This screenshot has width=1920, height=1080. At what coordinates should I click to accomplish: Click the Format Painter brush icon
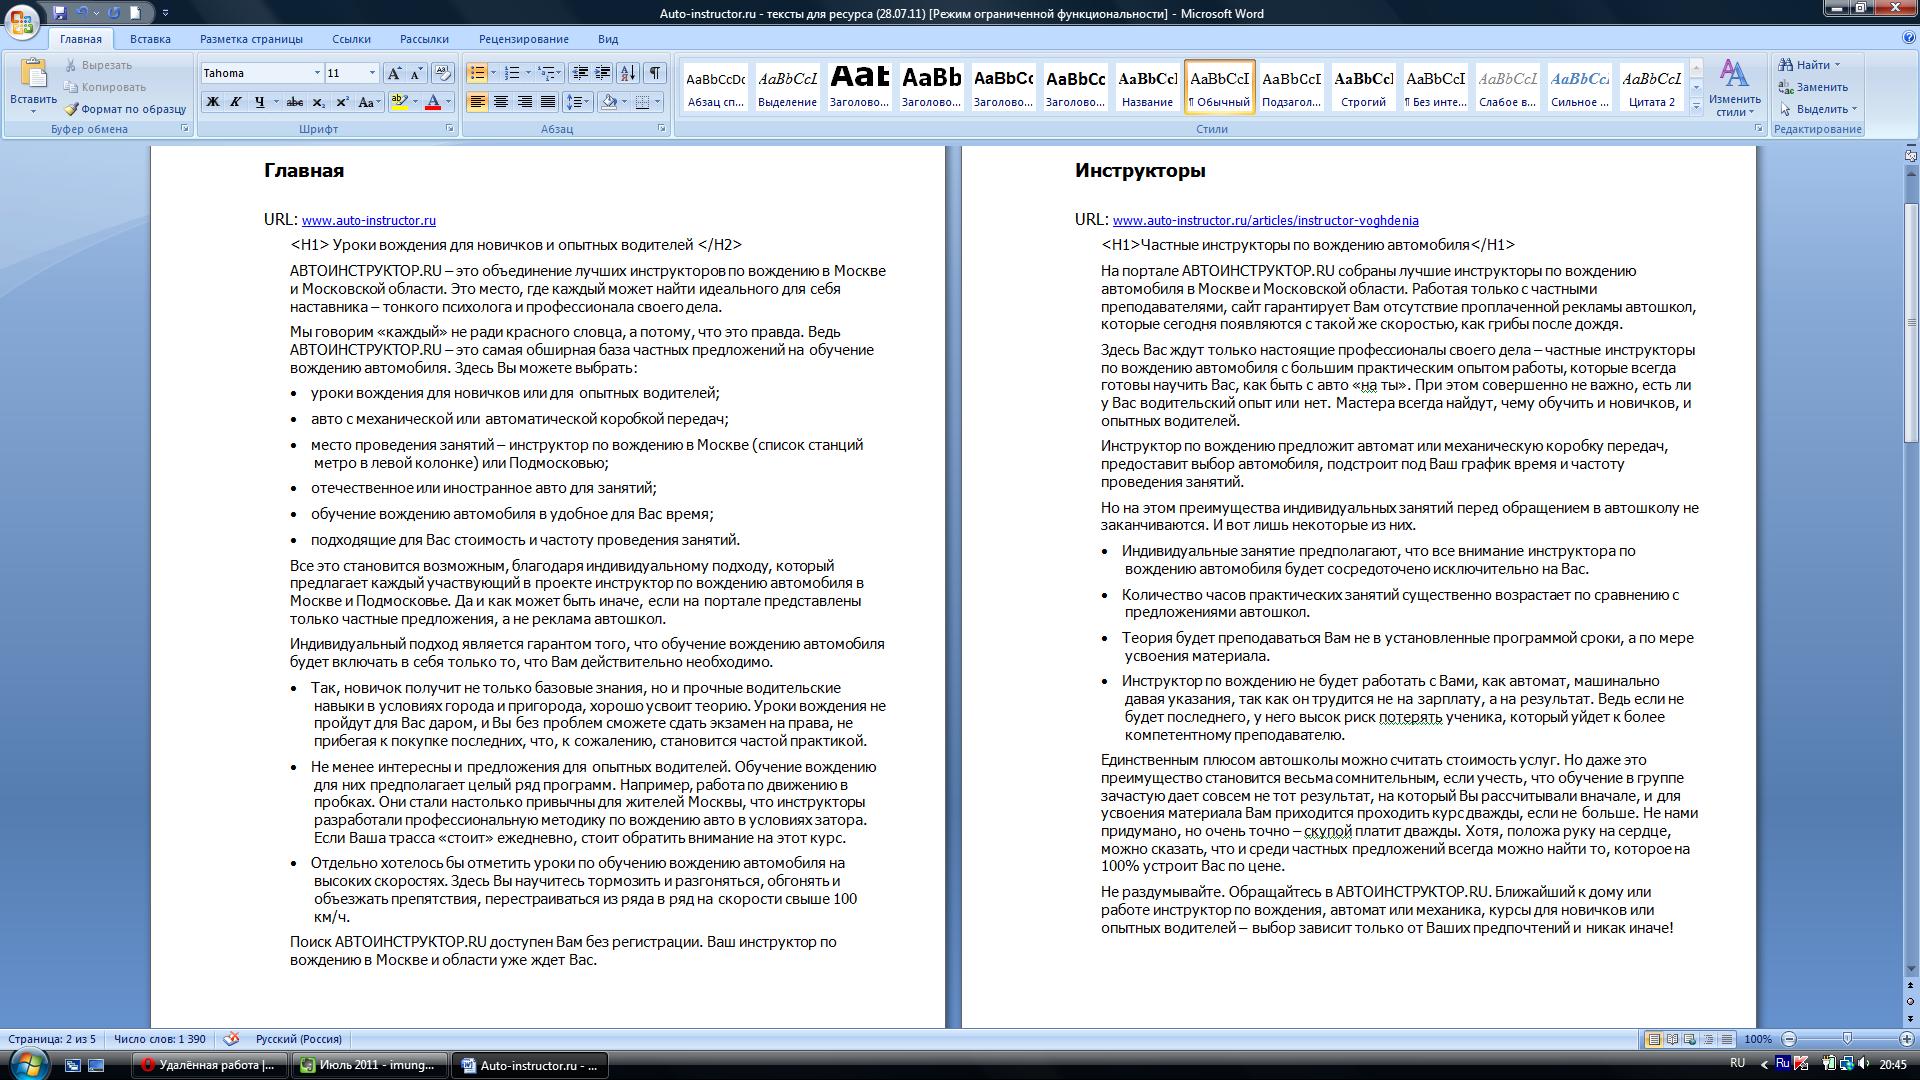click(71, 109)
